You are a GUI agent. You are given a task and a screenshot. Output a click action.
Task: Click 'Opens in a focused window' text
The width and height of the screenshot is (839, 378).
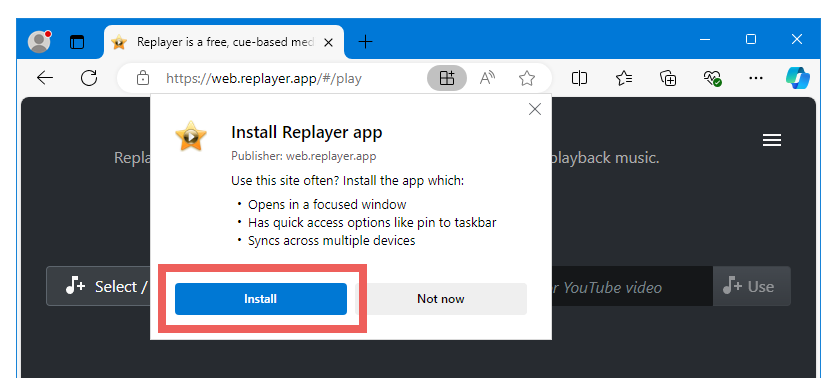pos(327,205)
